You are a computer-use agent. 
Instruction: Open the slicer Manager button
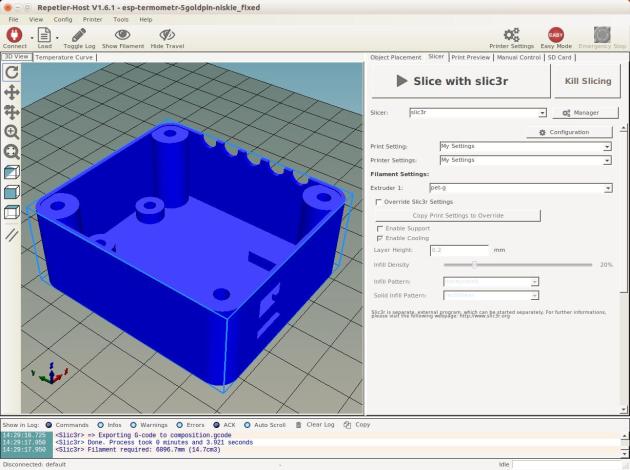tap(585, 113)
